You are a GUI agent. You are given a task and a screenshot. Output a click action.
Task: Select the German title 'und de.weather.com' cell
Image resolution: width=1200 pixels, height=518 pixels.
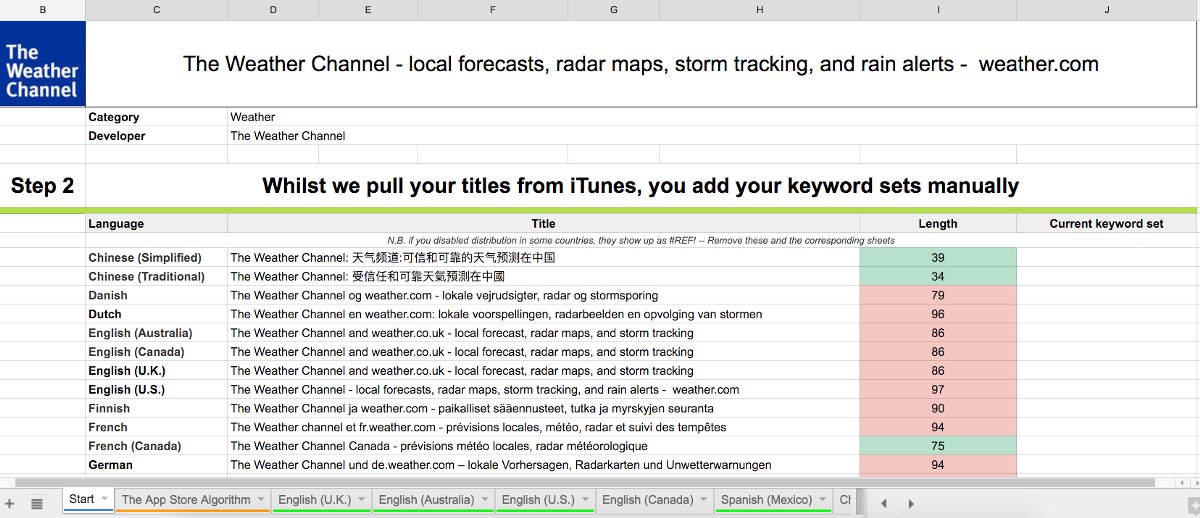coord(543,465)
